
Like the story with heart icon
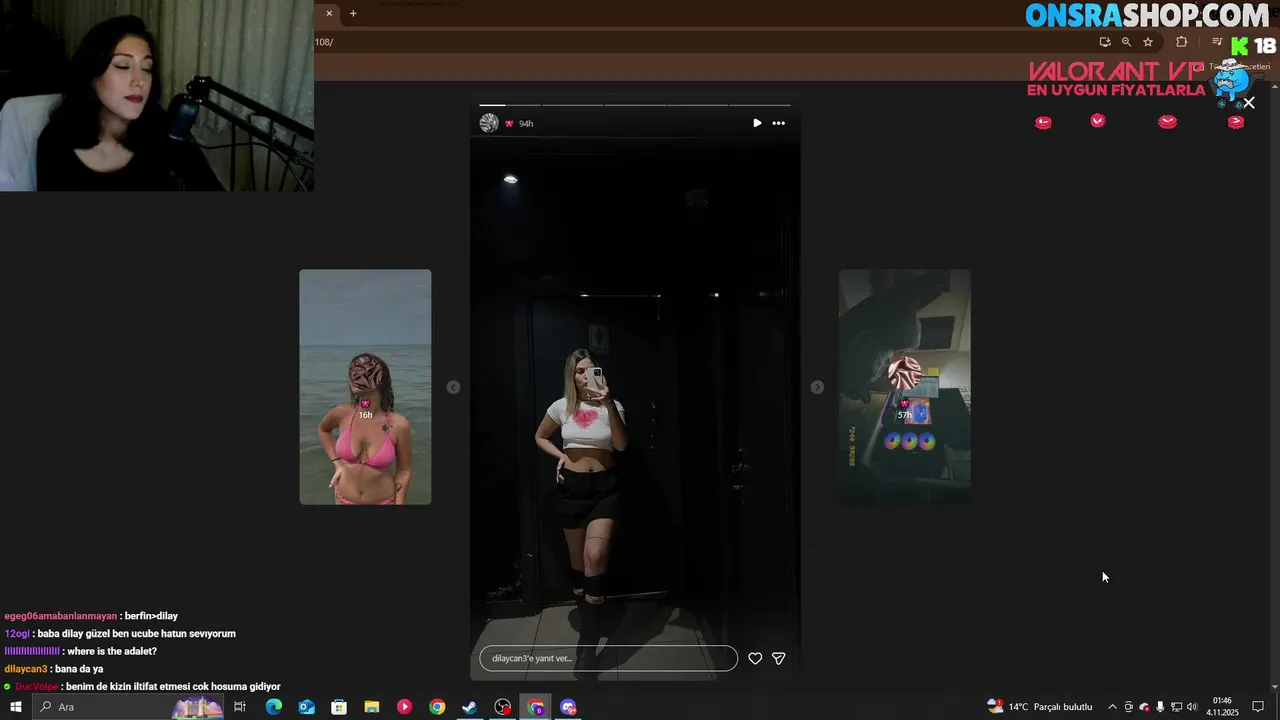(x=755, y=658)
